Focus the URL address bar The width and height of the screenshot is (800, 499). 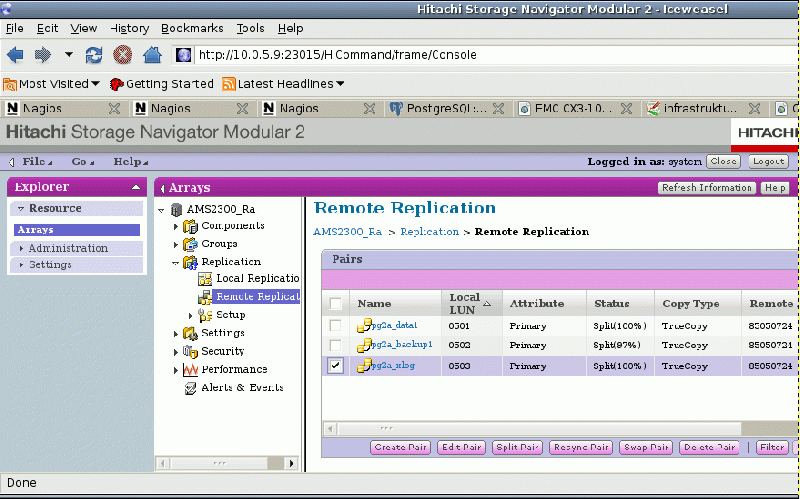[x=495, y=55]
